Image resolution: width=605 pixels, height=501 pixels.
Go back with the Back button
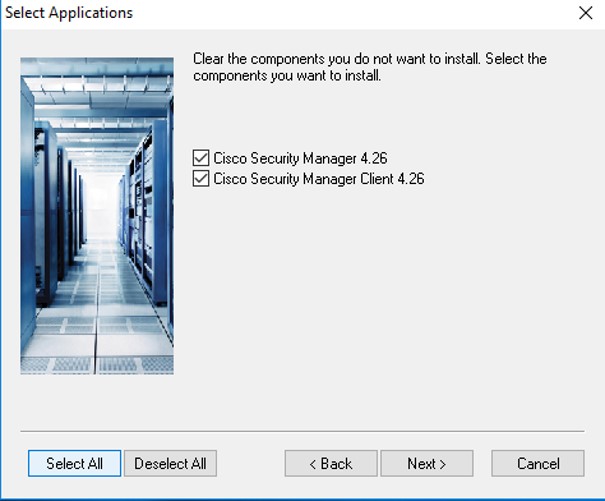(x=331, y=463)
